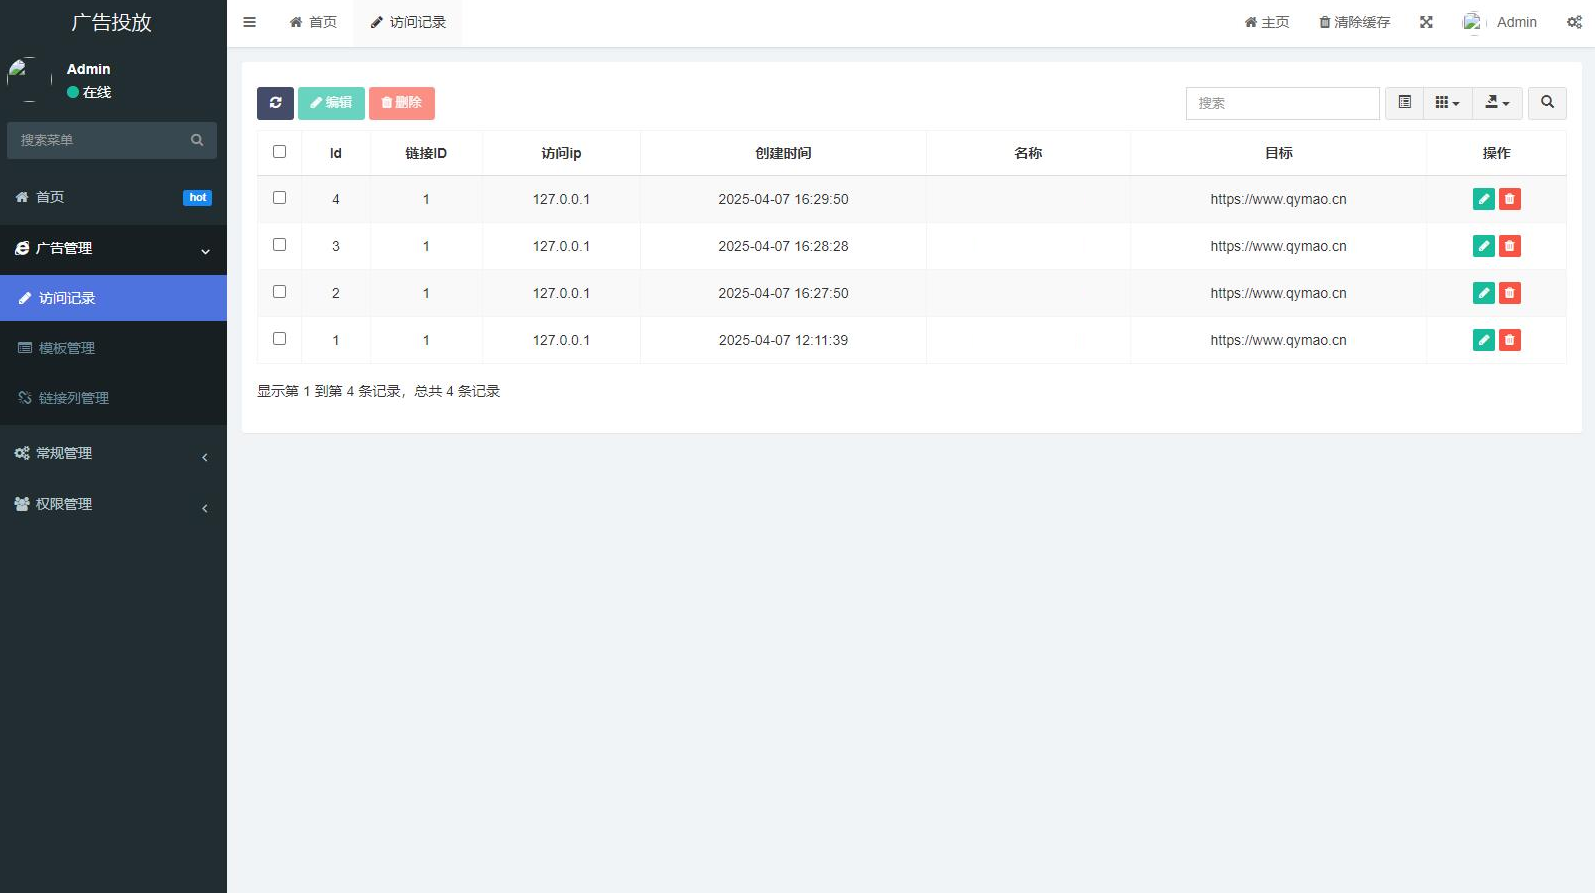The image size is (1595, 893).
Task: Open the export data dropdown
Action: click(1497, 103)
